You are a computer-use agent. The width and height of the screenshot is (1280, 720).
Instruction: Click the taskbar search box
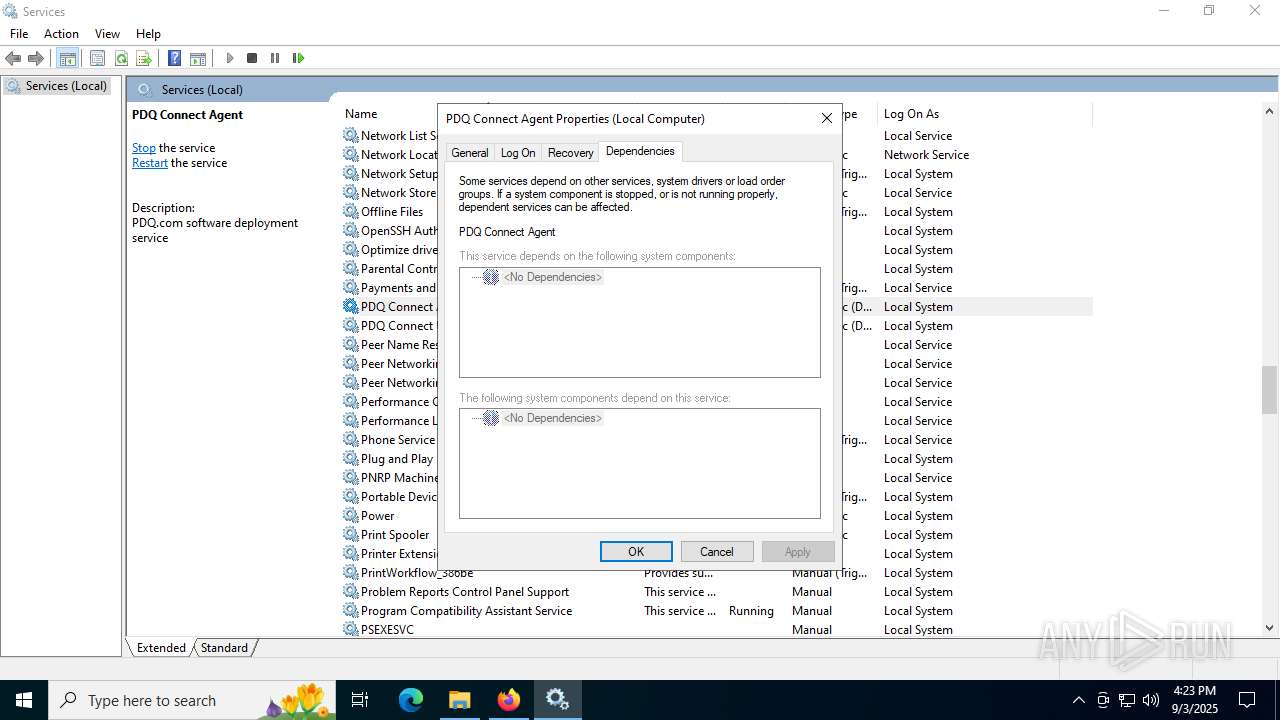coord(192,700)
